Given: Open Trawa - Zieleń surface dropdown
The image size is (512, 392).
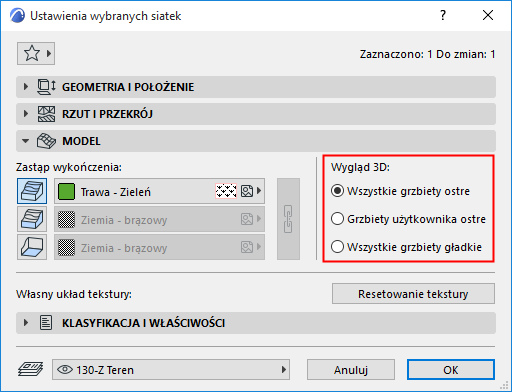Looking at the screenshot, I should 159,191.
